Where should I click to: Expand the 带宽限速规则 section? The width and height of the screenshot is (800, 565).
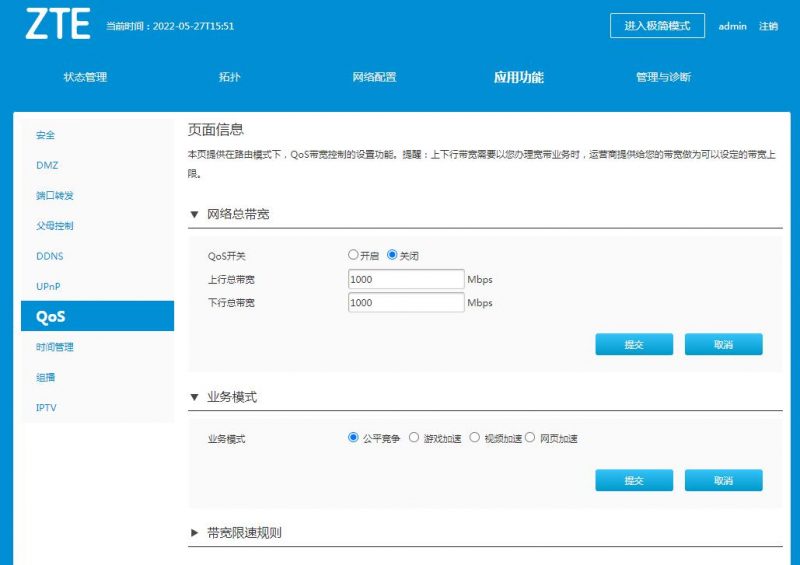[194, 533]
